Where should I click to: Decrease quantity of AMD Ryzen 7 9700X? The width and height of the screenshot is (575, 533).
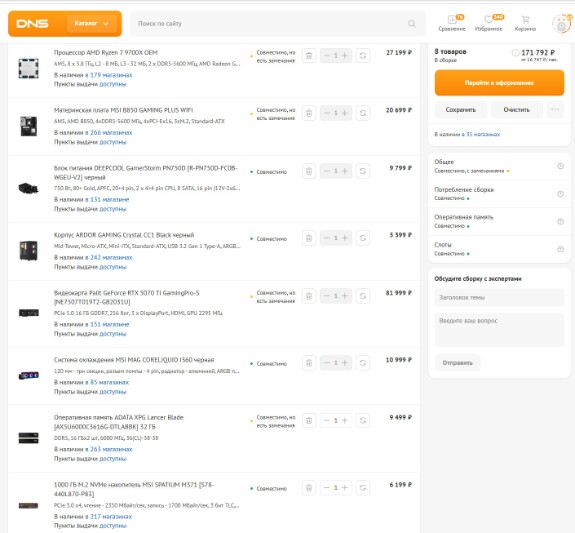[x=327, y=55]
